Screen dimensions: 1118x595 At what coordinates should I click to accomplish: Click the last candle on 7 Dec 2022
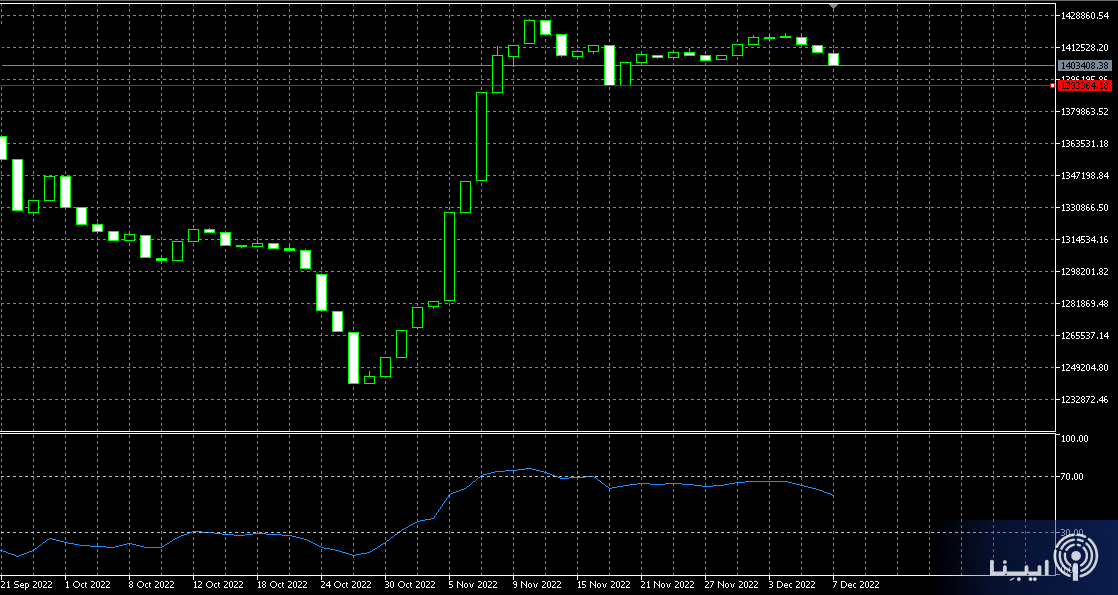[x=833, y=59]
